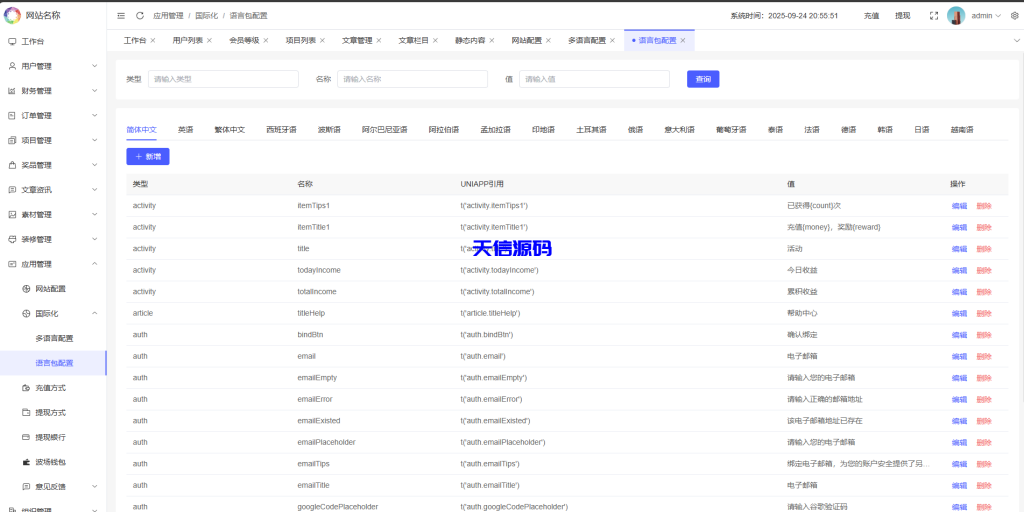Screen dimensions: 1024x512
Task: Switch to the 繁体中文 language tab
Action: click(x=229, y=130)
